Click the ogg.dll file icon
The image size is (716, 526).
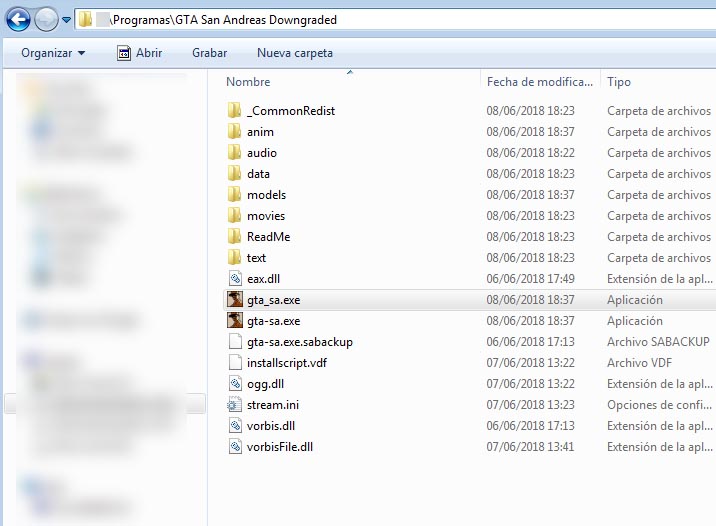pos(235,384)
